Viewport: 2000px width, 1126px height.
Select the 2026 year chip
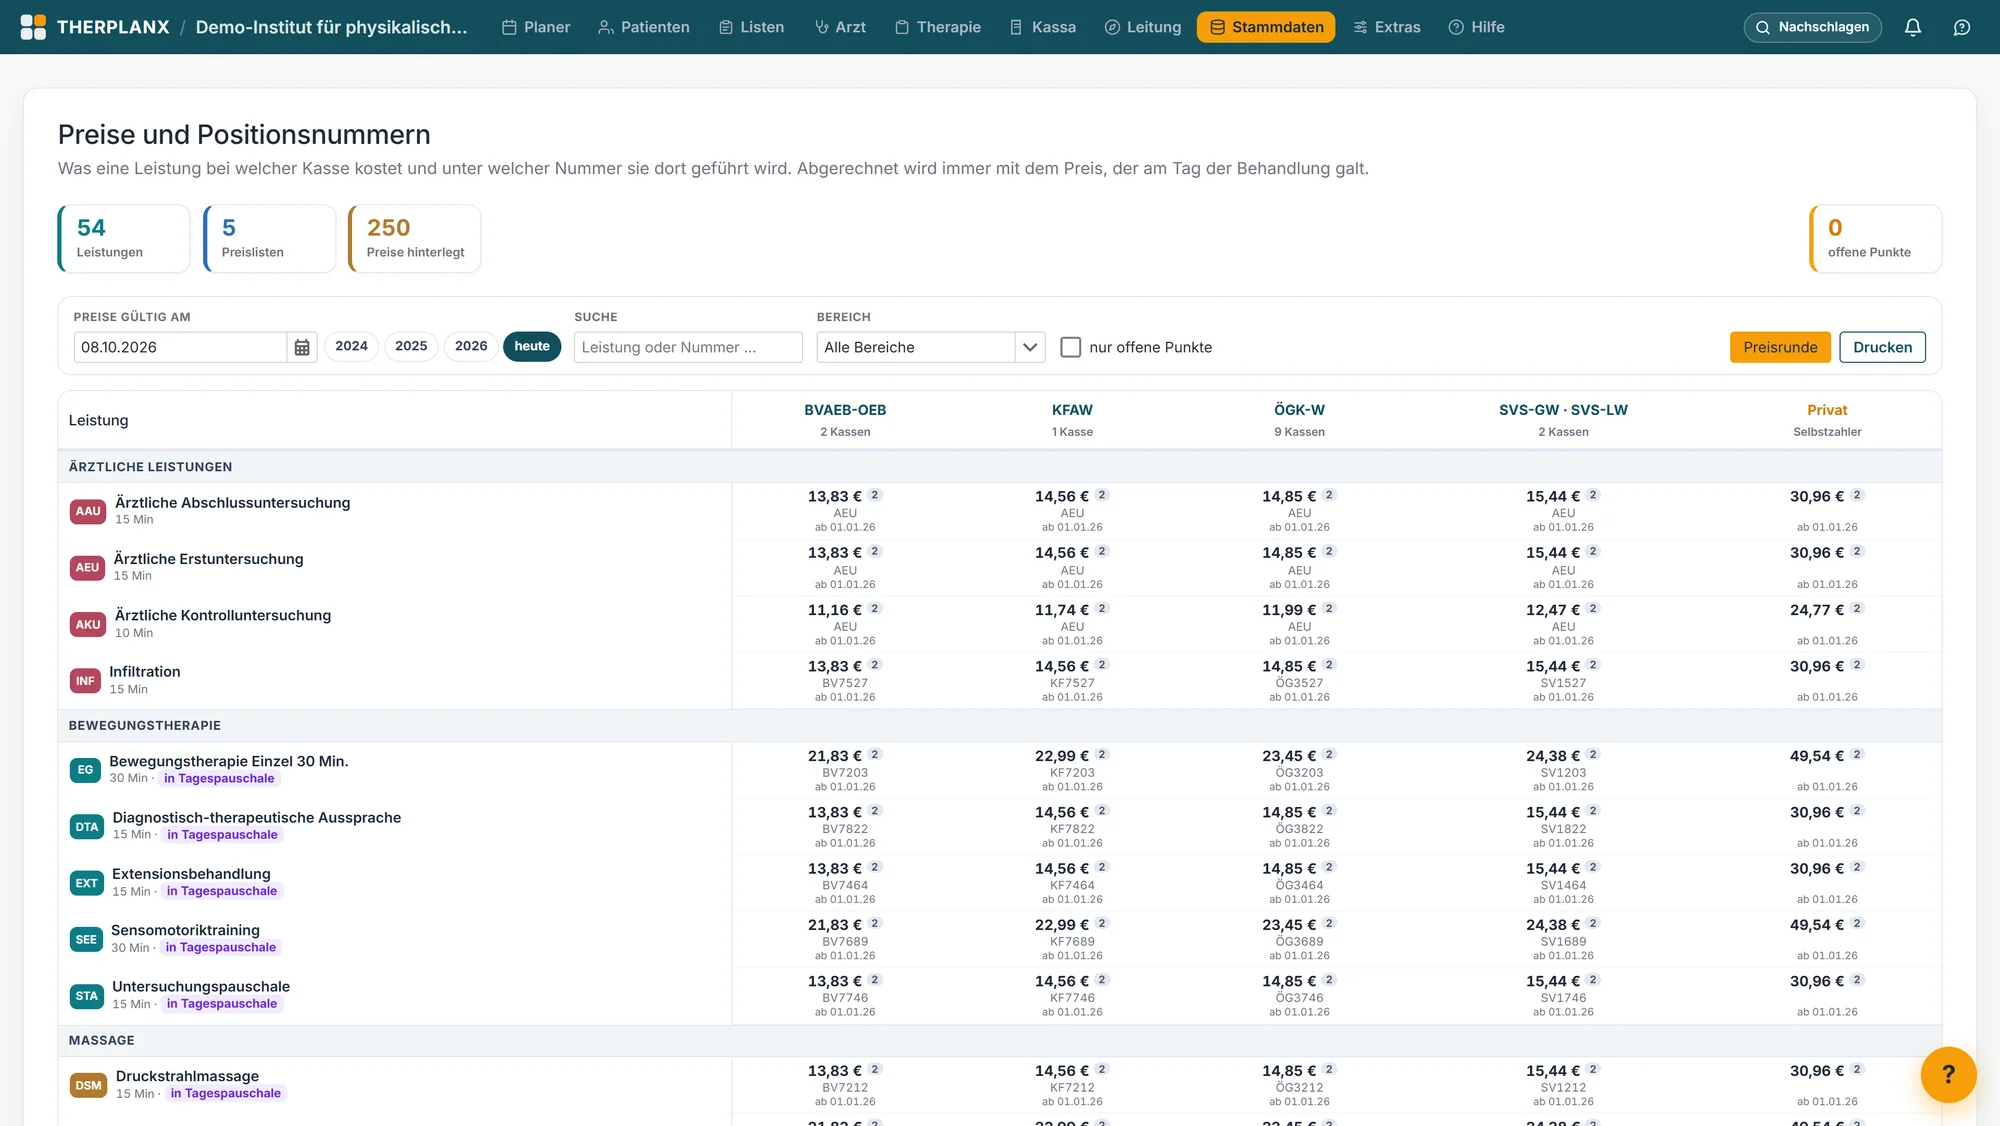coord(471,346)
